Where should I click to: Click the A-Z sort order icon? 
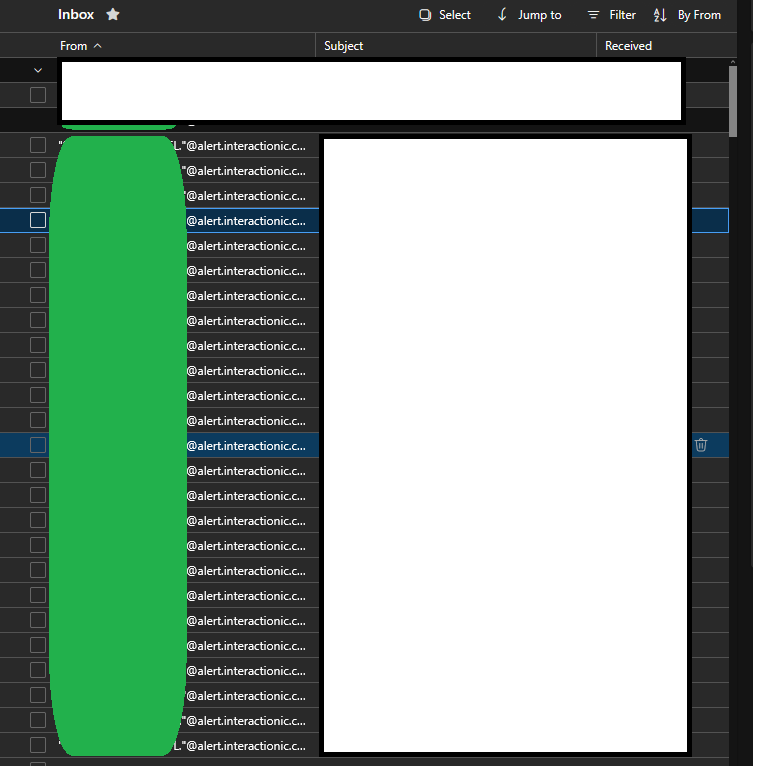coord(660,15)
